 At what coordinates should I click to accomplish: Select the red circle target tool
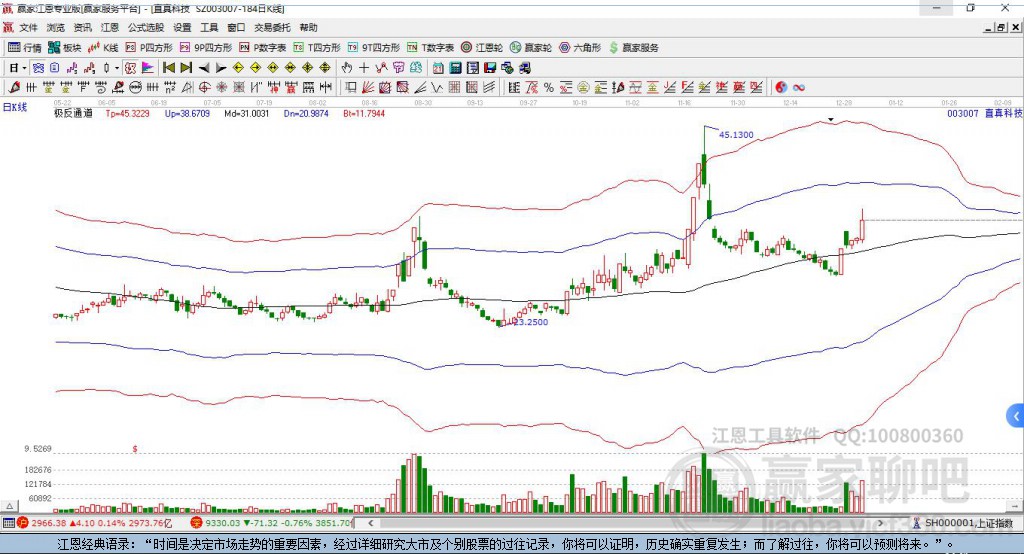click(204, 87)
